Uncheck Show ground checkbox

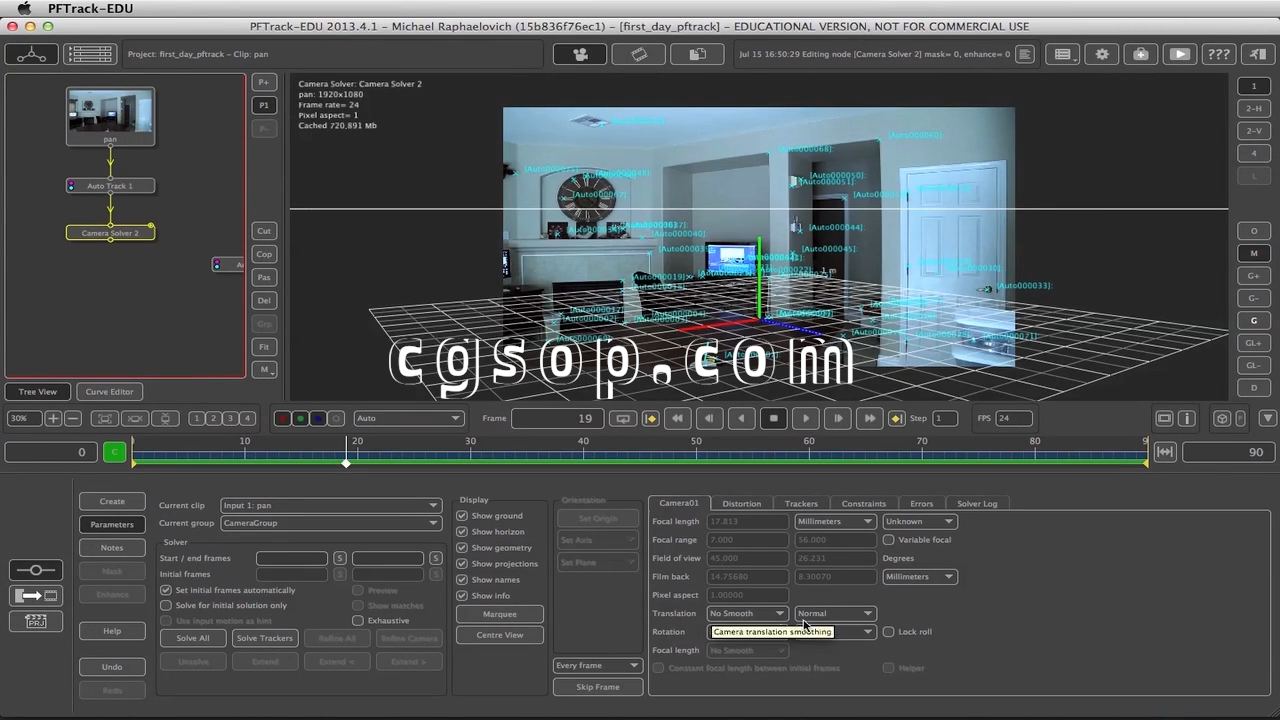[x=462, y=516]
